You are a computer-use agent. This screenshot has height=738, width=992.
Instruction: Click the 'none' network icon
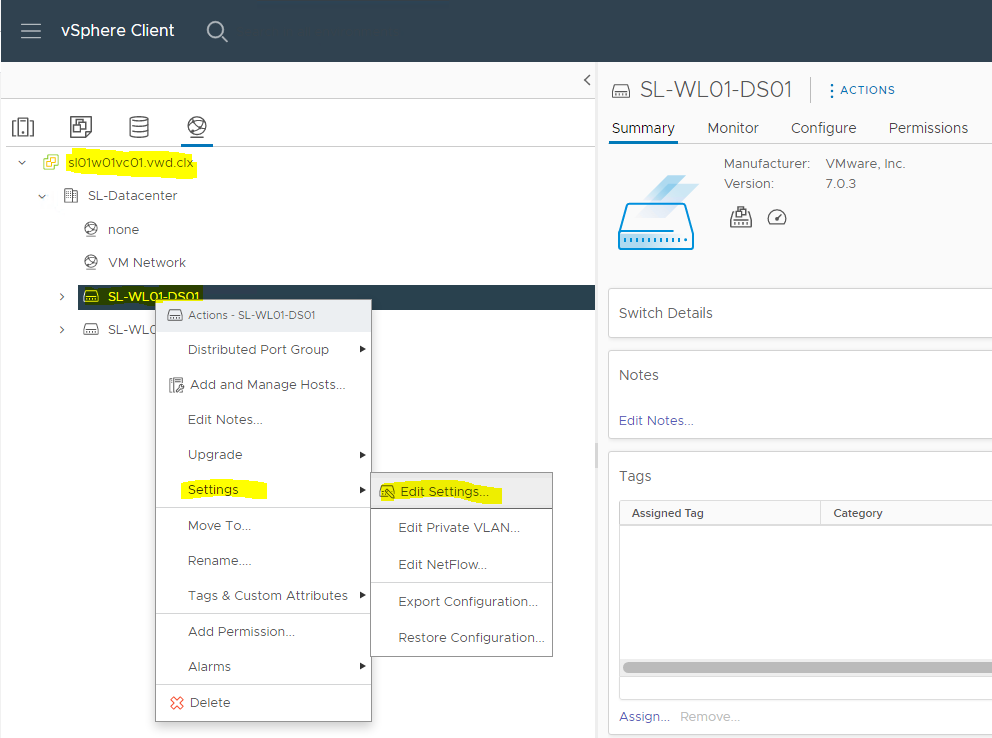91,229
